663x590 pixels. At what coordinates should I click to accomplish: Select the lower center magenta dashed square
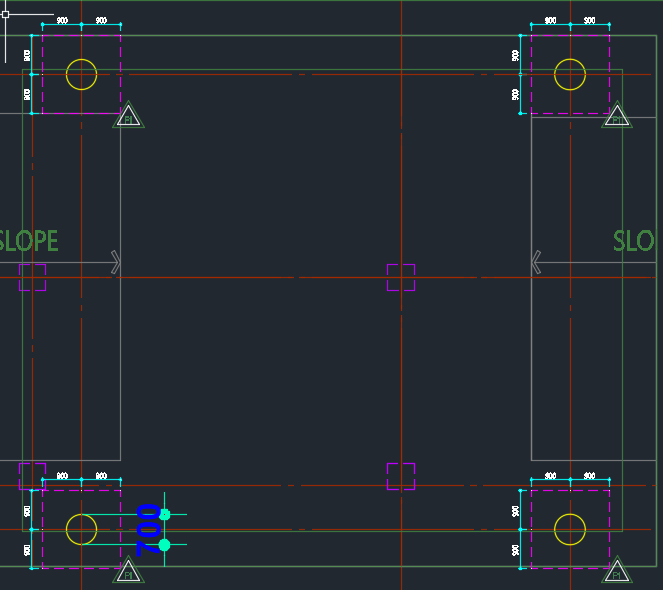(x=401, y=477)
